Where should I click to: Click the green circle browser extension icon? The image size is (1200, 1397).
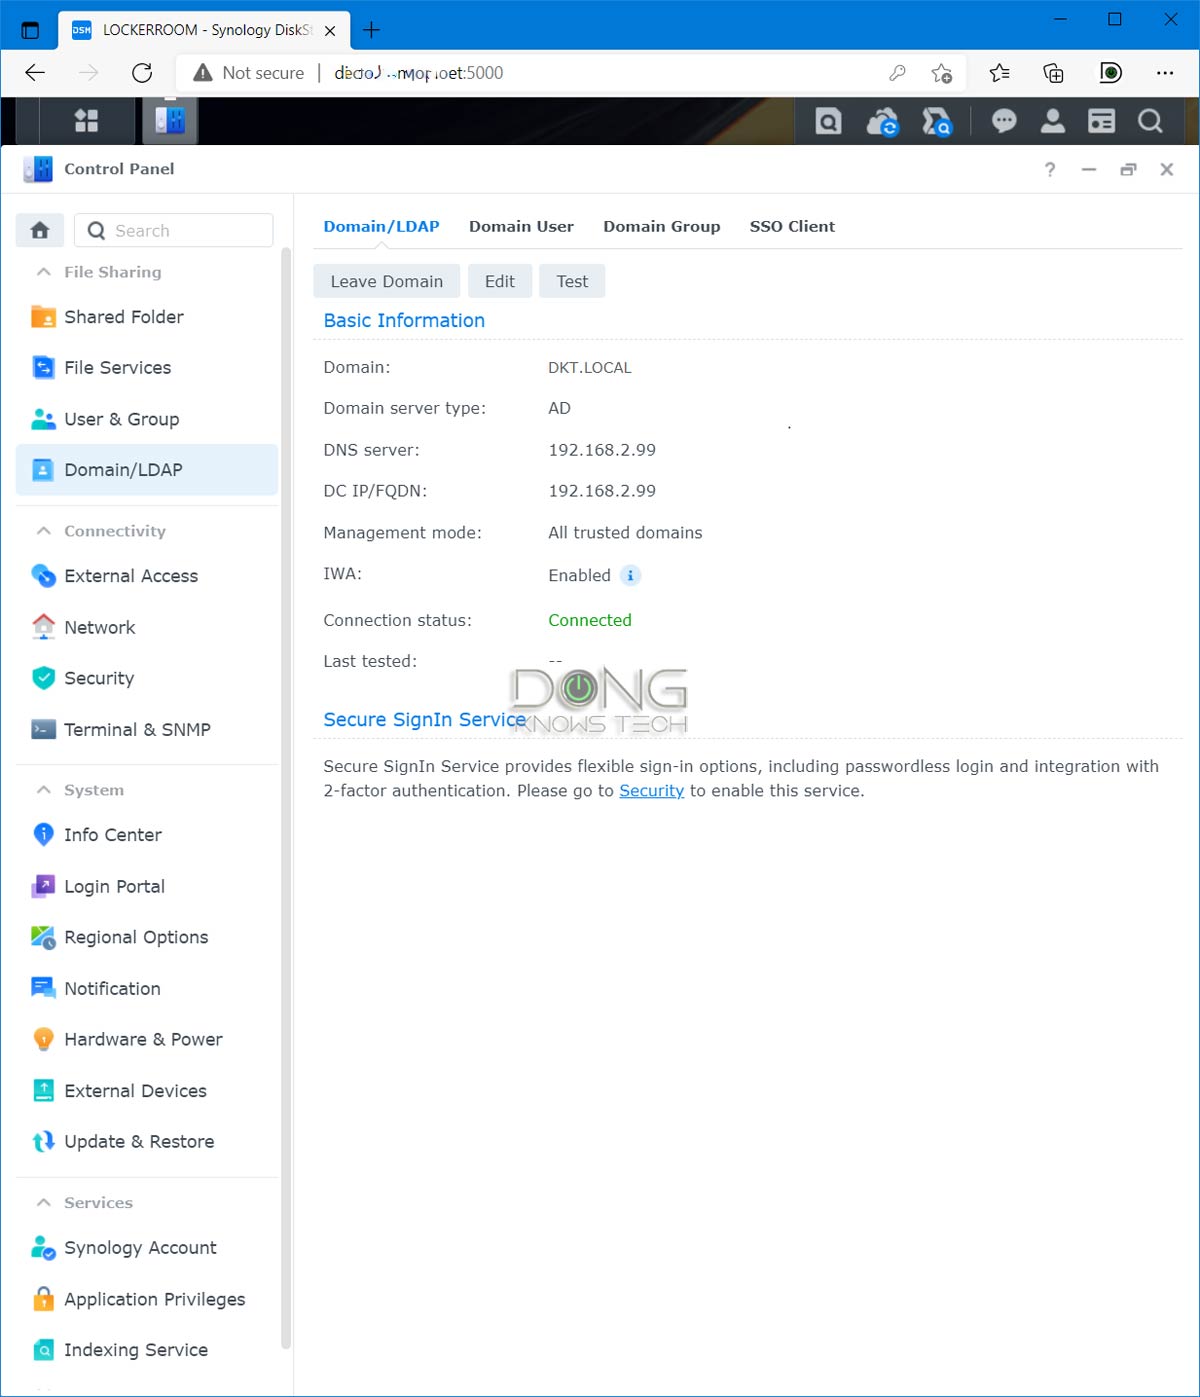click(x=1109, y=73)
